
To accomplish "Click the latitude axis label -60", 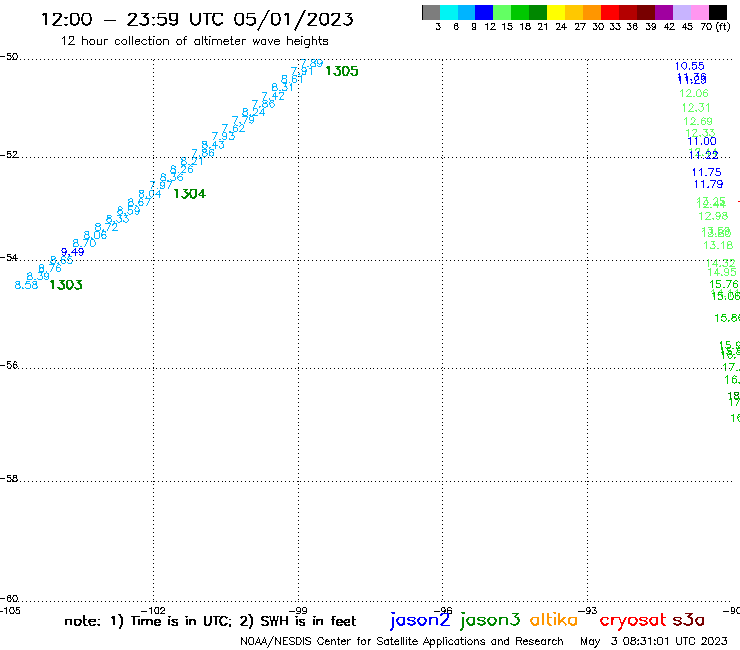I will click(9, 599).
